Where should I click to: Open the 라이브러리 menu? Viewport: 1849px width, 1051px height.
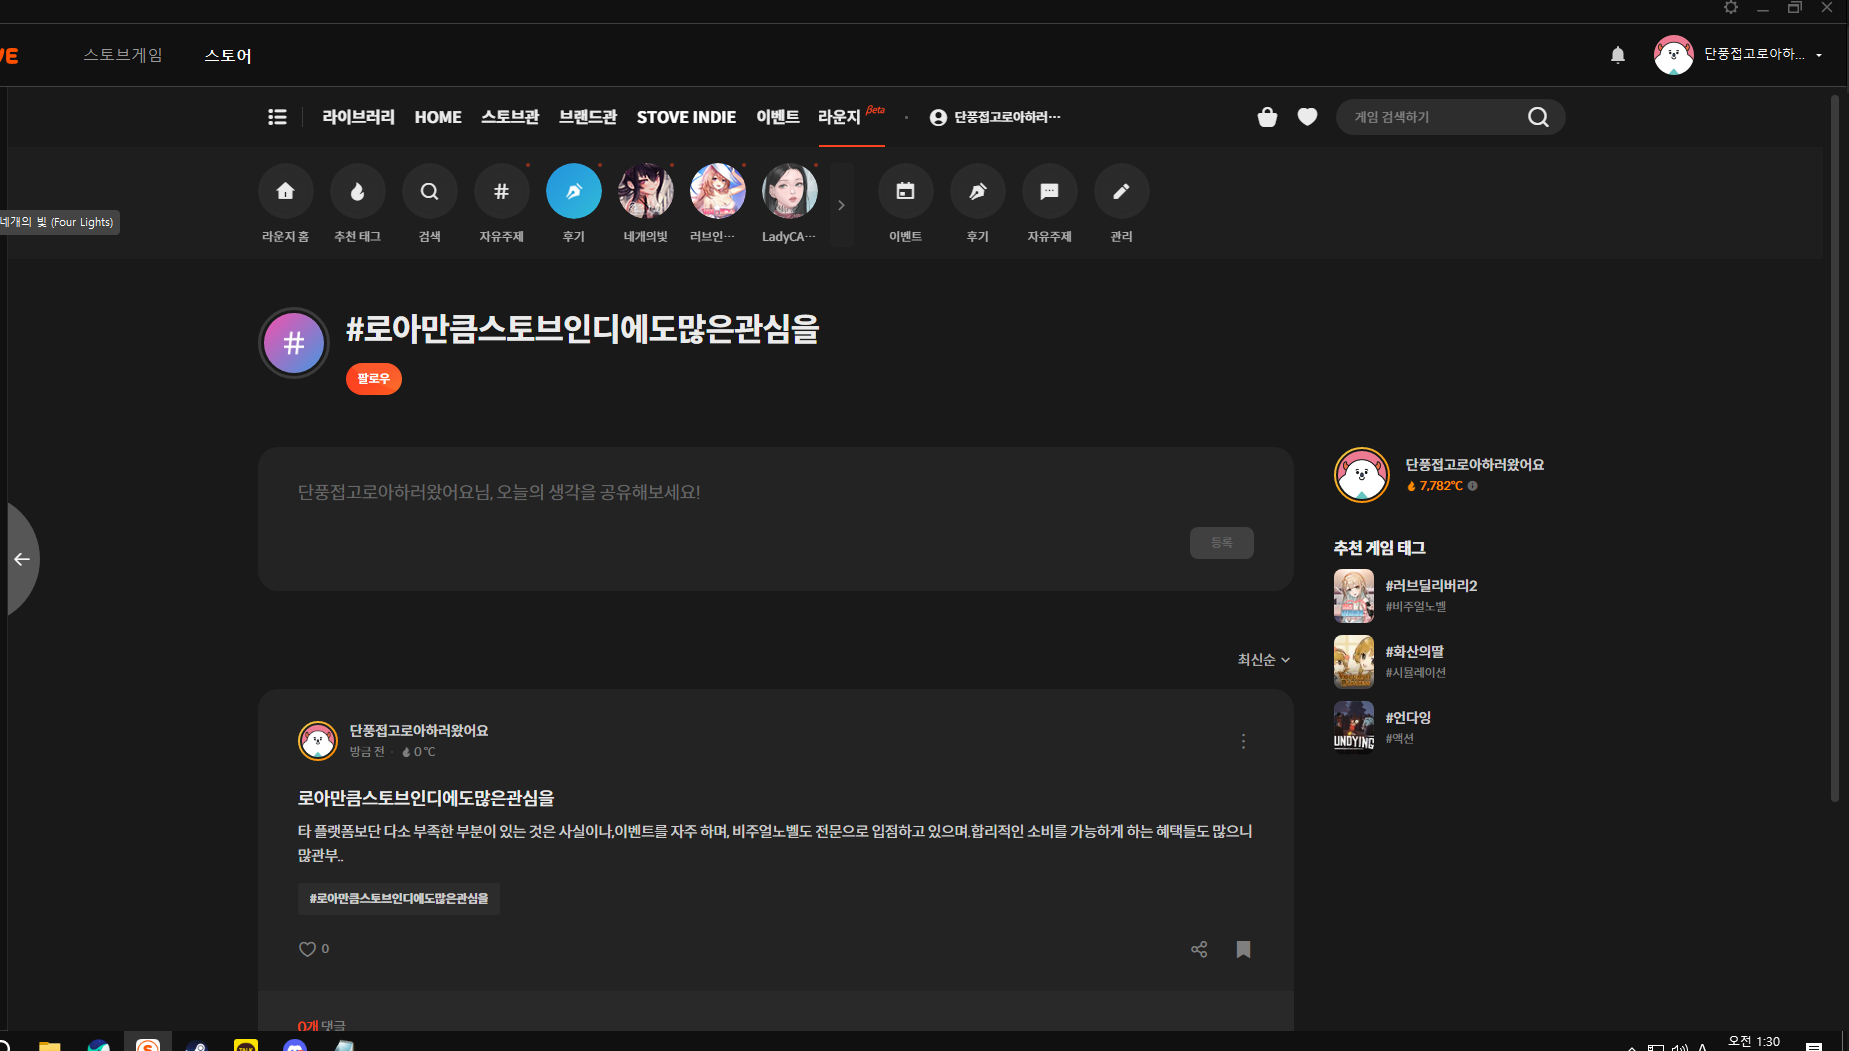(358, 117)
